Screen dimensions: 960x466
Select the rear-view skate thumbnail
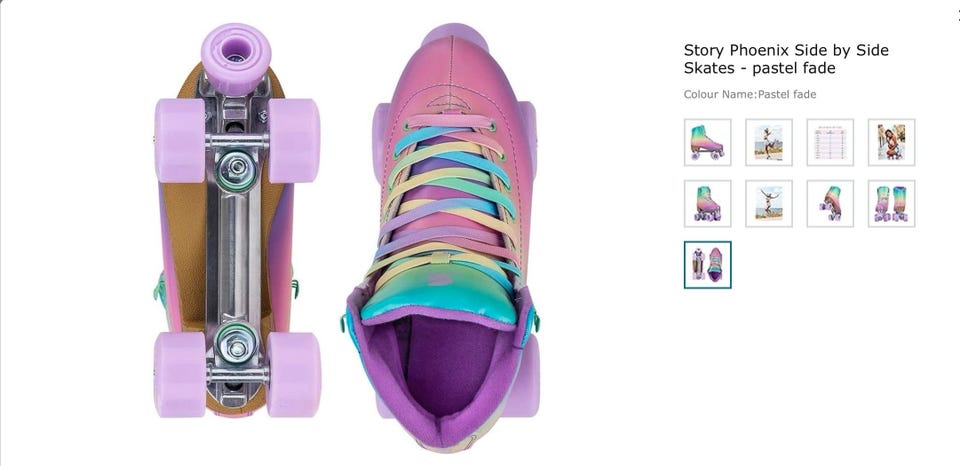(830, 204)
